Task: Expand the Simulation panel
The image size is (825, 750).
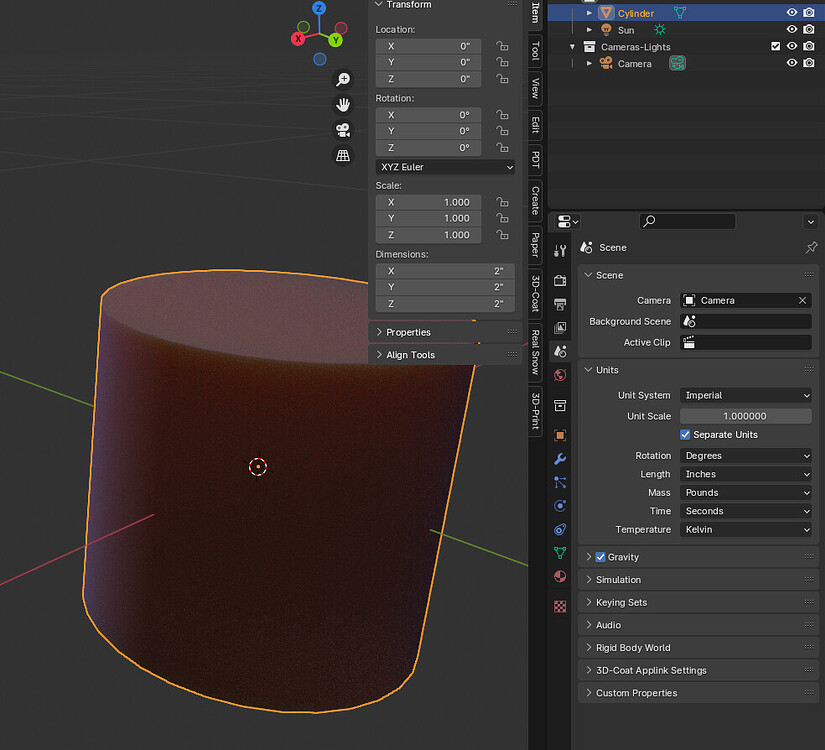Action: coord(698,579)
